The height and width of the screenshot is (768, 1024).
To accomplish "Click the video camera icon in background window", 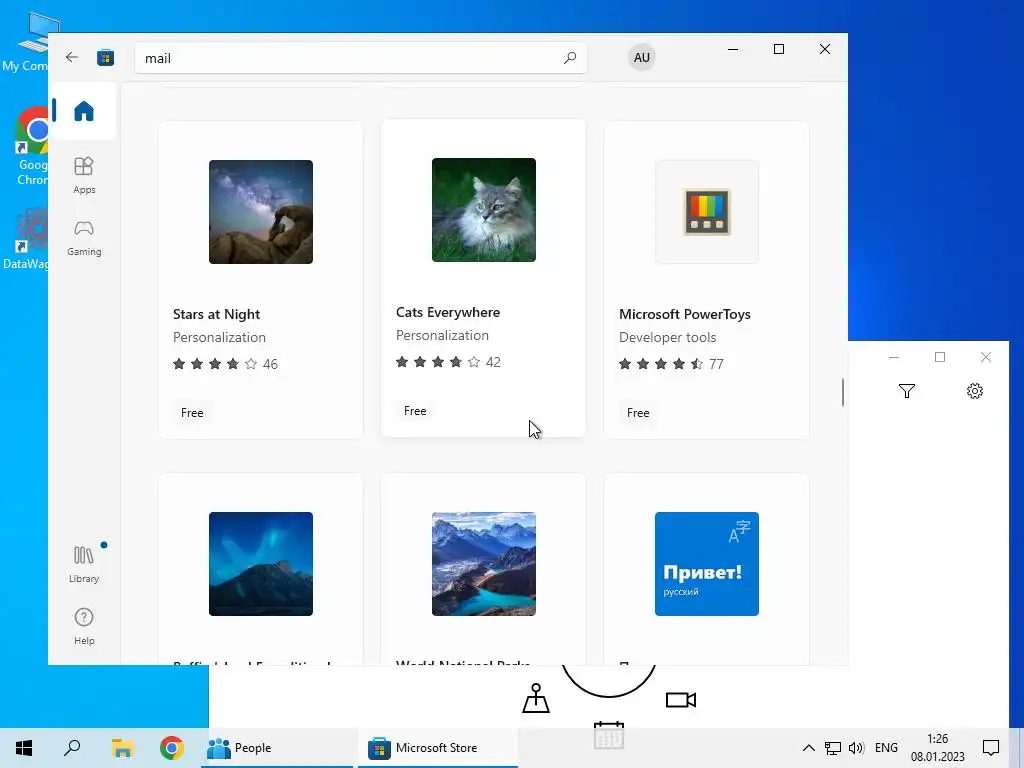I will click(x=680, y=700).
